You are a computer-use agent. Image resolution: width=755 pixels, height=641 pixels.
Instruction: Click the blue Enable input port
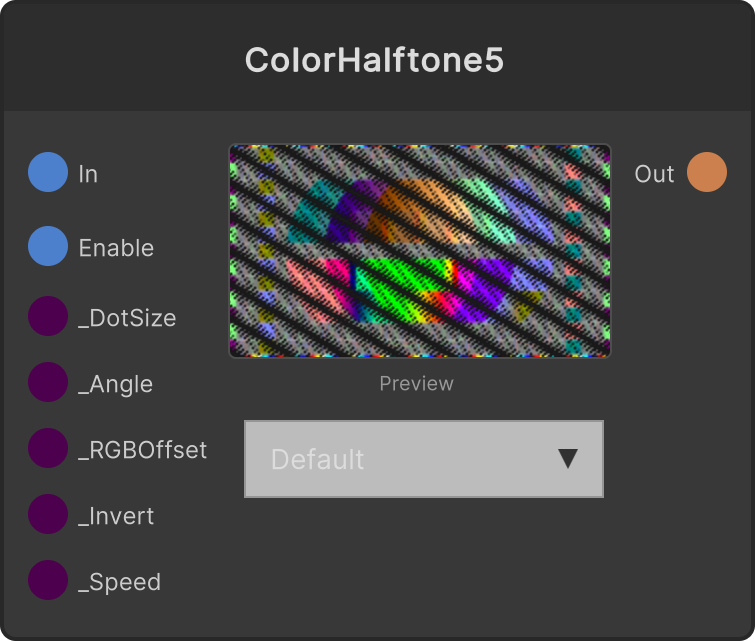[48, 246]
